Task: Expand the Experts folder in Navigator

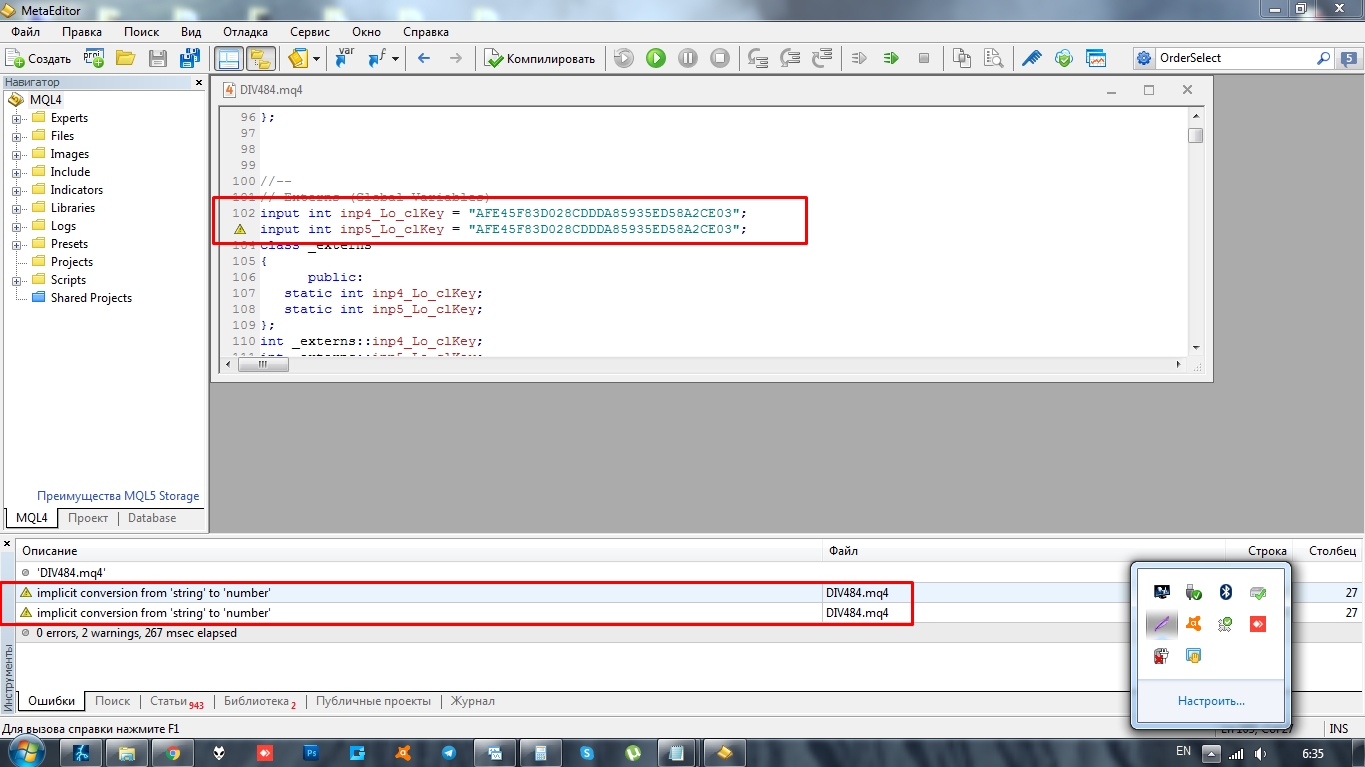Action: click(x=17, y=118)
